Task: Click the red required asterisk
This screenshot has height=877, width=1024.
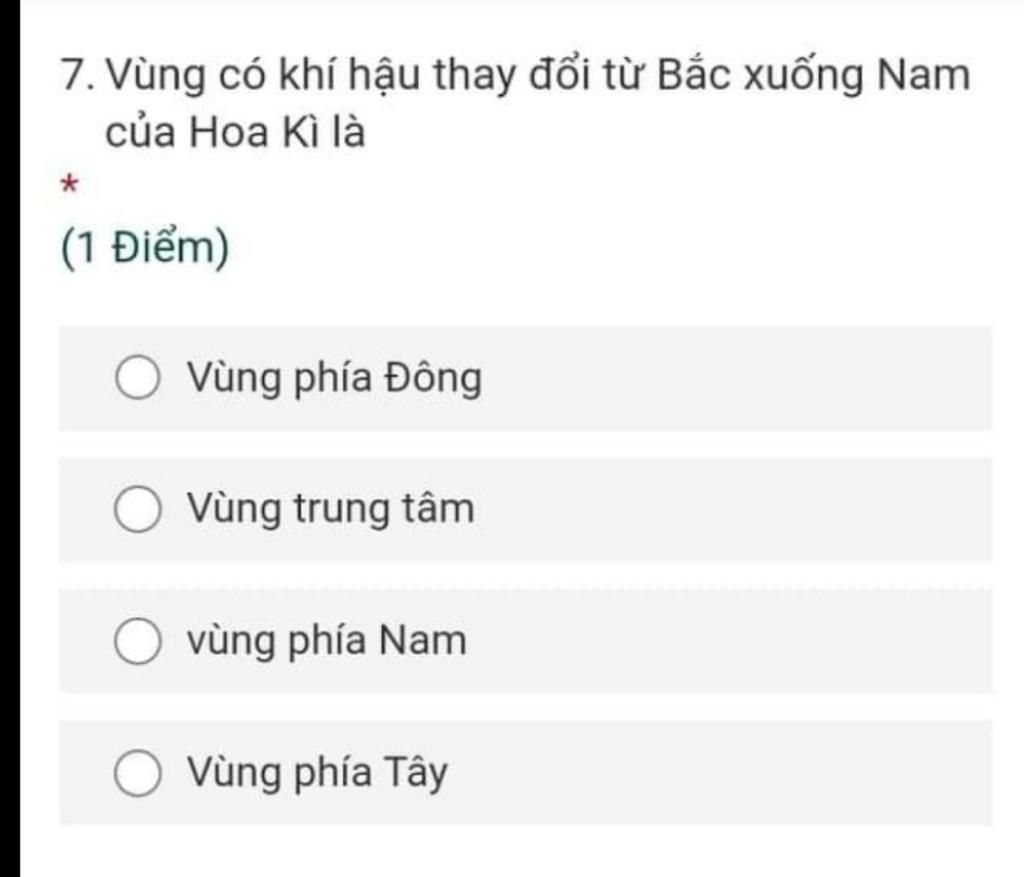Action: click(70, 185)
